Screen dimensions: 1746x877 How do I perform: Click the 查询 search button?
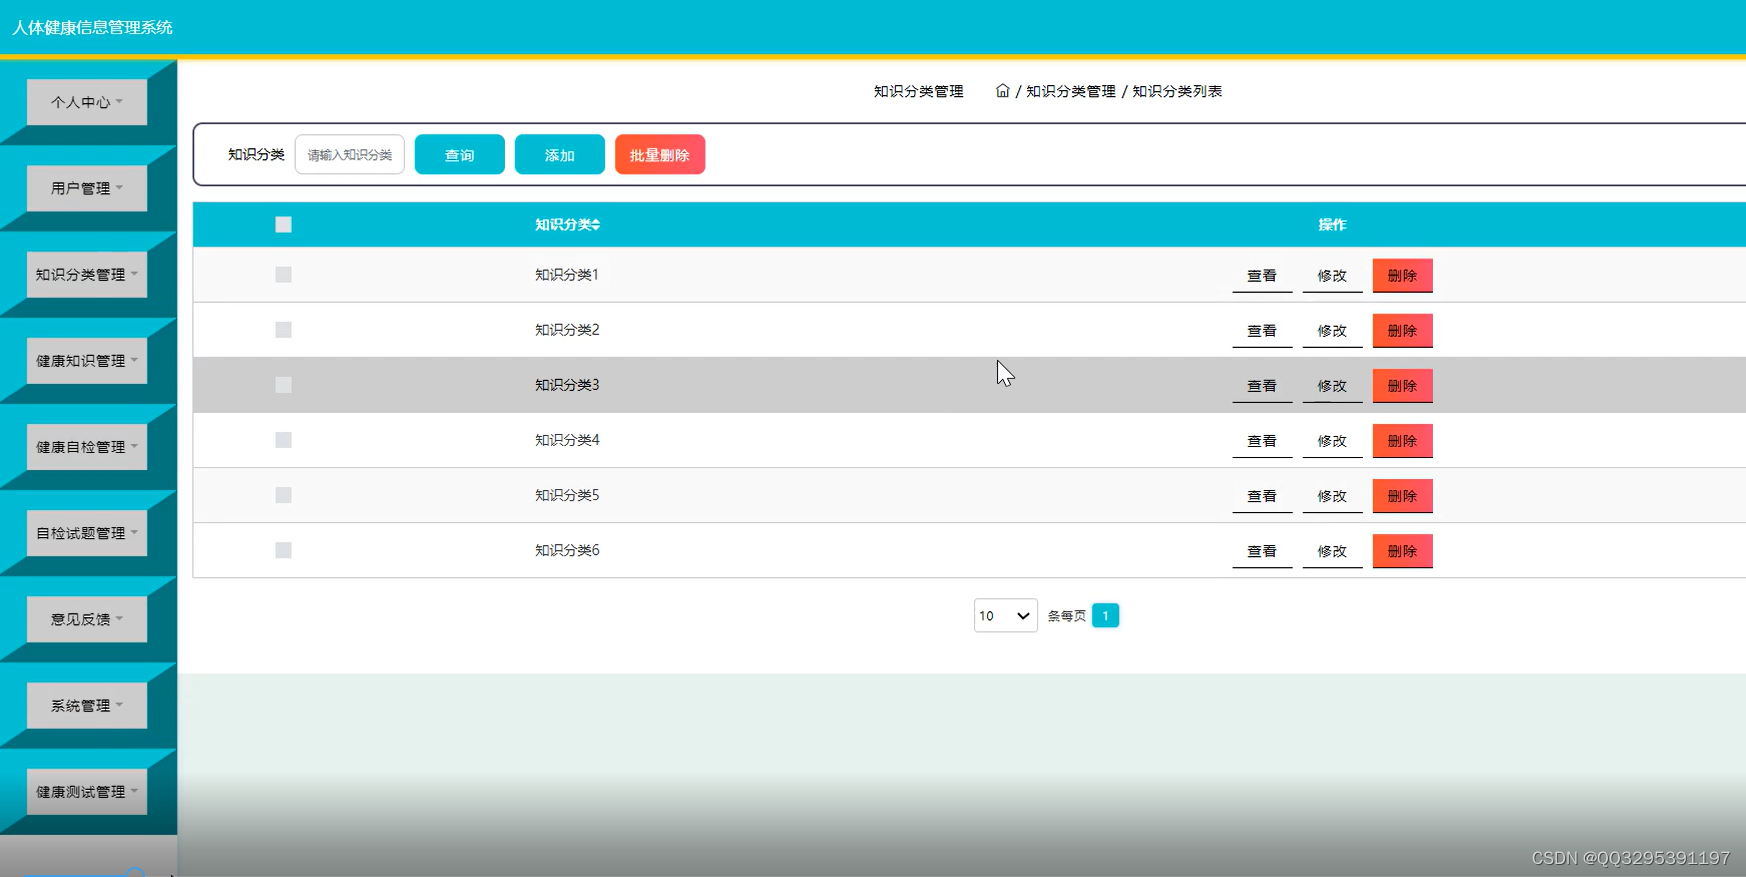(460, 155)
